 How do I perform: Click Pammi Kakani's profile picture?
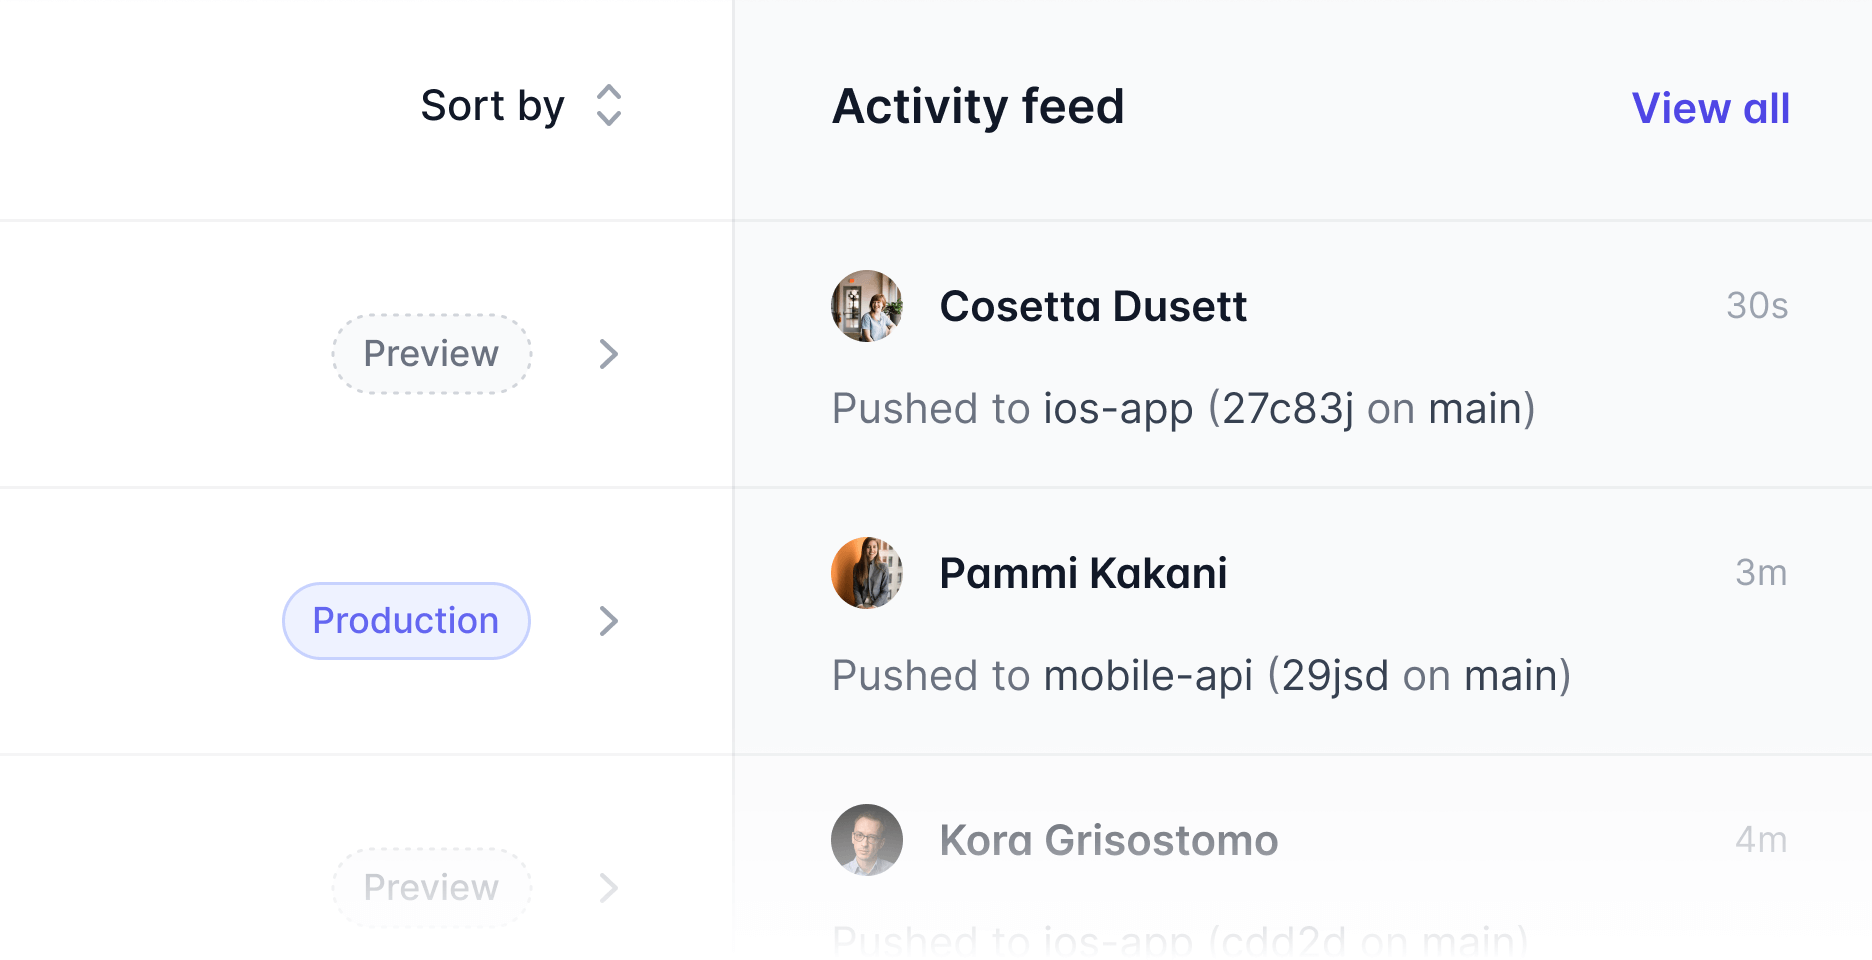coord(867,573)
